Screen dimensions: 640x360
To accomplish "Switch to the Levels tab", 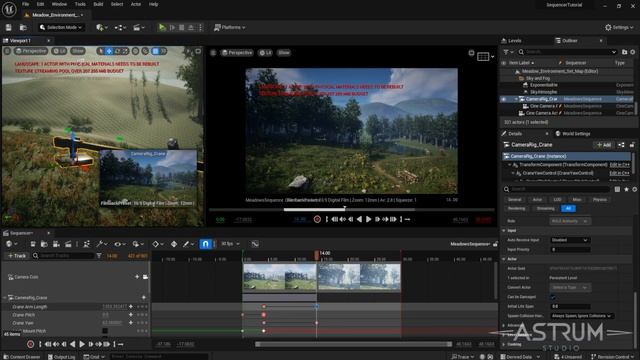I will click(511, 41).
